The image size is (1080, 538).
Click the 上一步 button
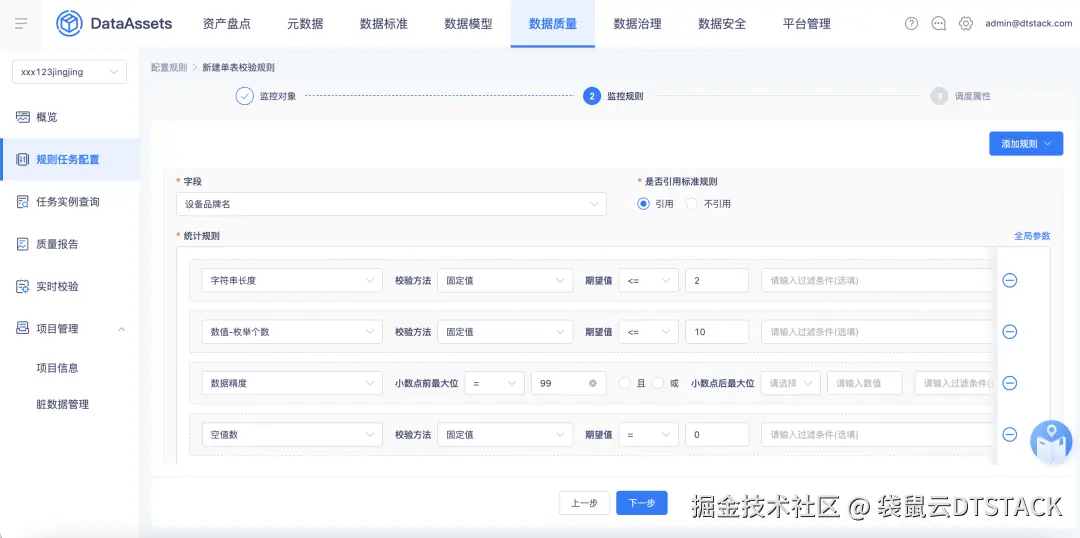tap(584, 503)
